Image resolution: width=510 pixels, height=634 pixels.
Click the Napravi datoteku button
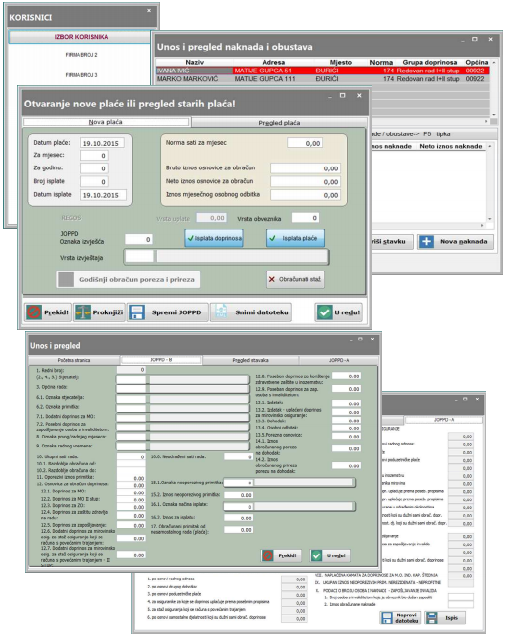pos(400,617)
